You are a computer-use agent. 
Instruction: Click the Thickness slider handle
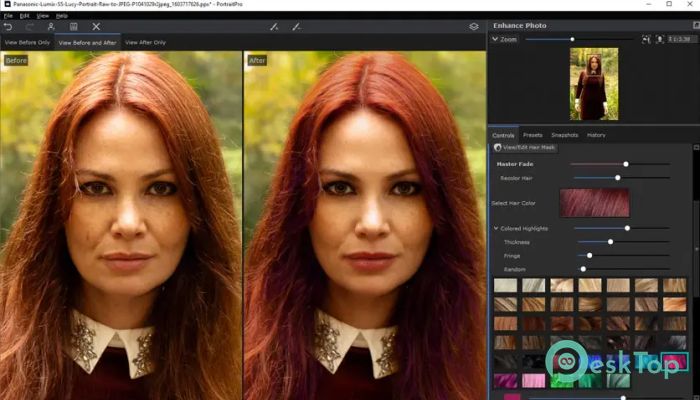(610, 242)
